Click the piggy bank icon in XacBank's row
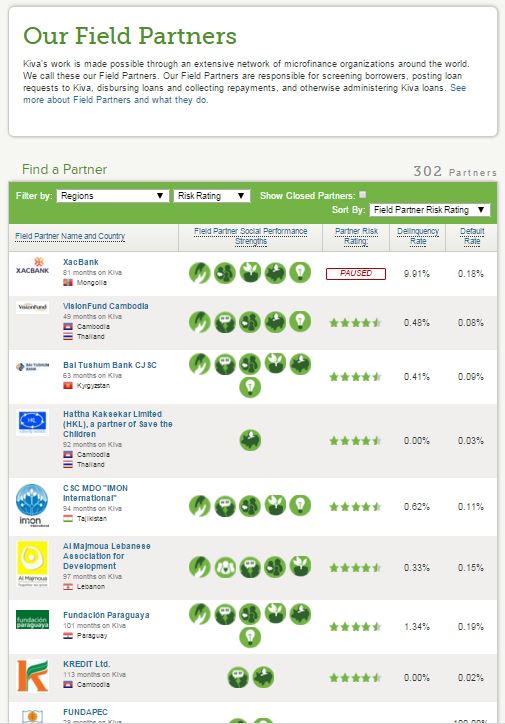 click(x=275, y=272)
